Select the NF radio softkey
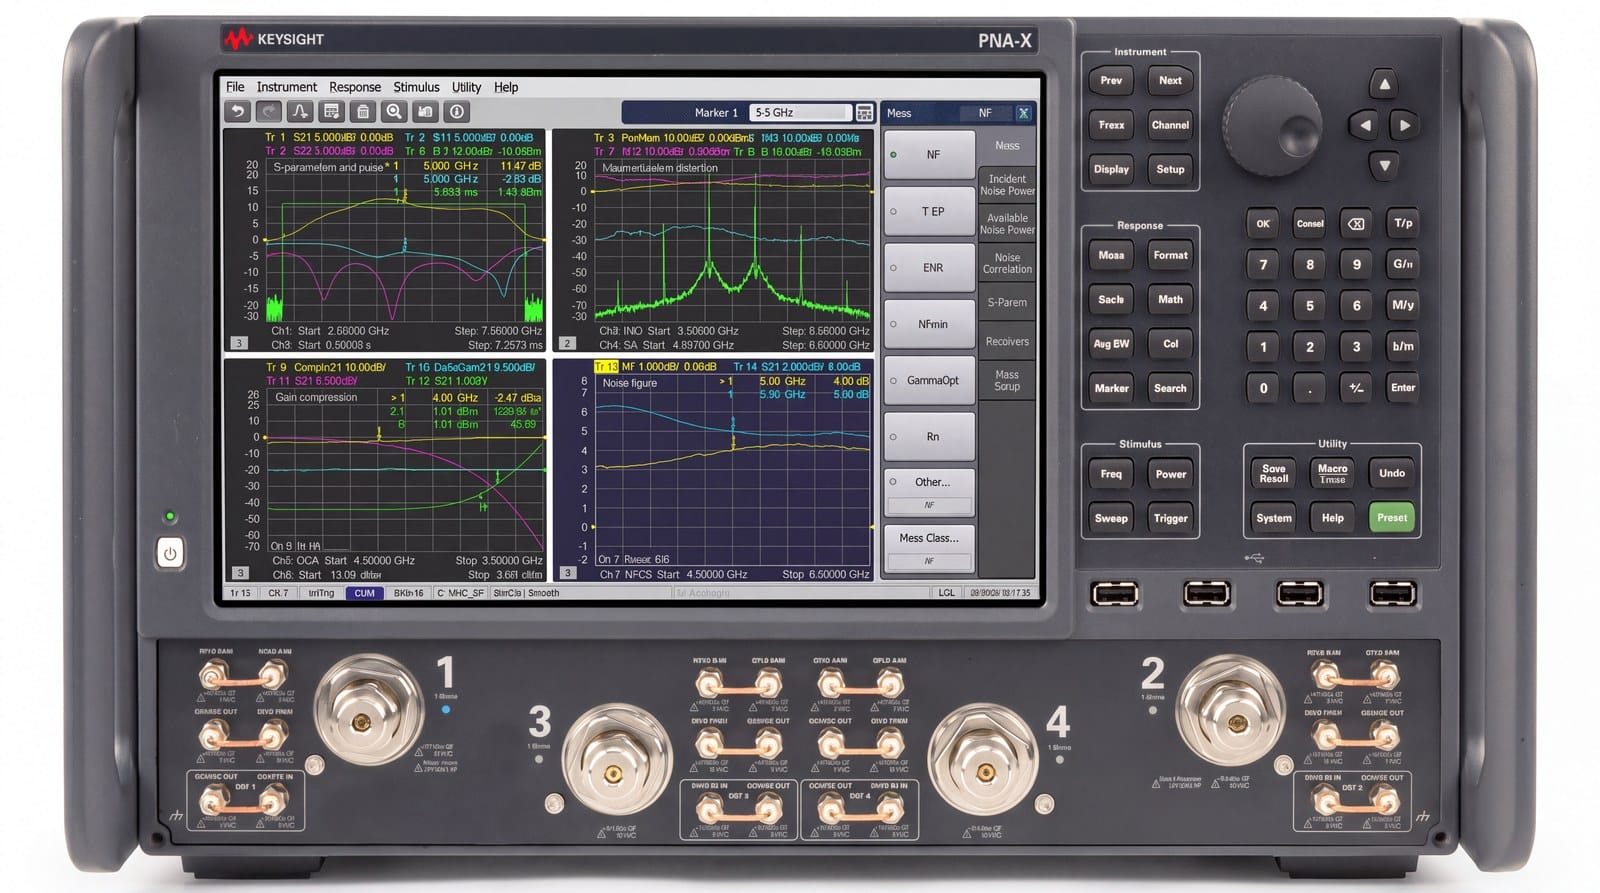 pos(929,155)
